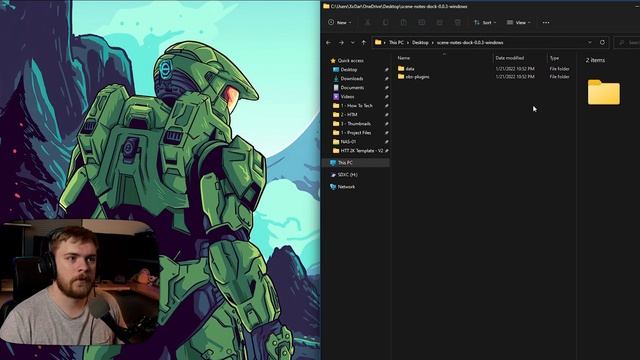Open the recent locations chevron
The height and width of the screenshot is (360, 640).
click(x=353, y=42)
